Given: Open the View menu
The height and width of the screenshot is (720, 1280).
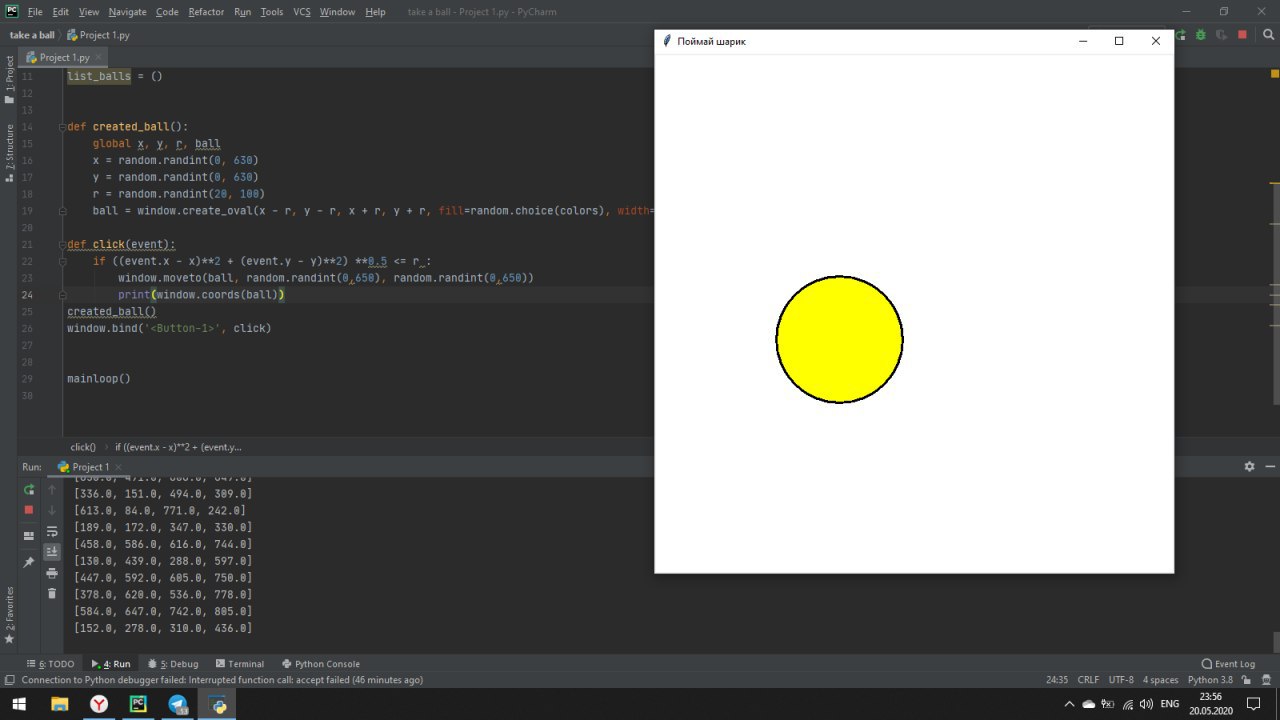Looking at the screenshot, I should pyautogui.click(x=89, y=12).
